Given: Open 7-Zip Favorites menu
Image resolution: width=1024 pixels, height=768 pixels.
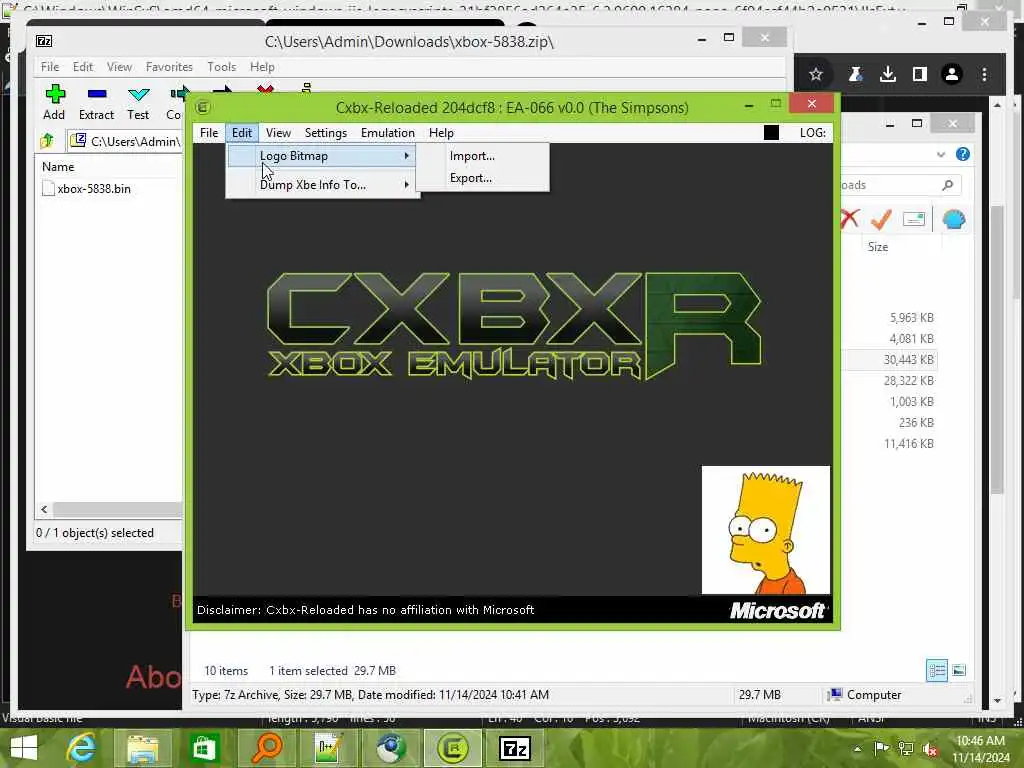Looking at the screenshot, I should pos(169,67).
